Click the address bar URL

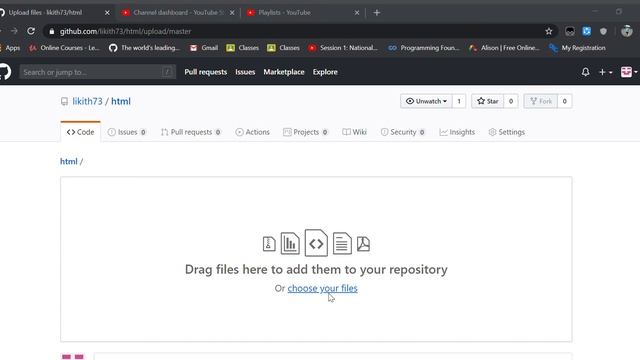click(125, 31)
